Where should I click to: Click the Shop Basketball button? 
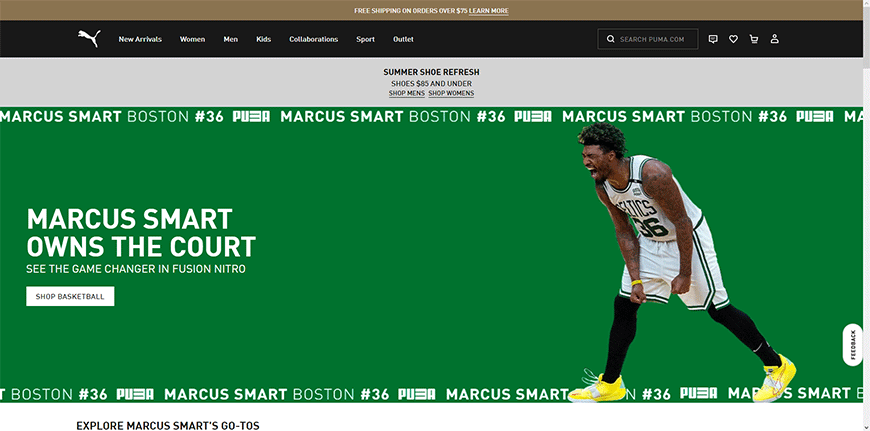coord(70,296)
